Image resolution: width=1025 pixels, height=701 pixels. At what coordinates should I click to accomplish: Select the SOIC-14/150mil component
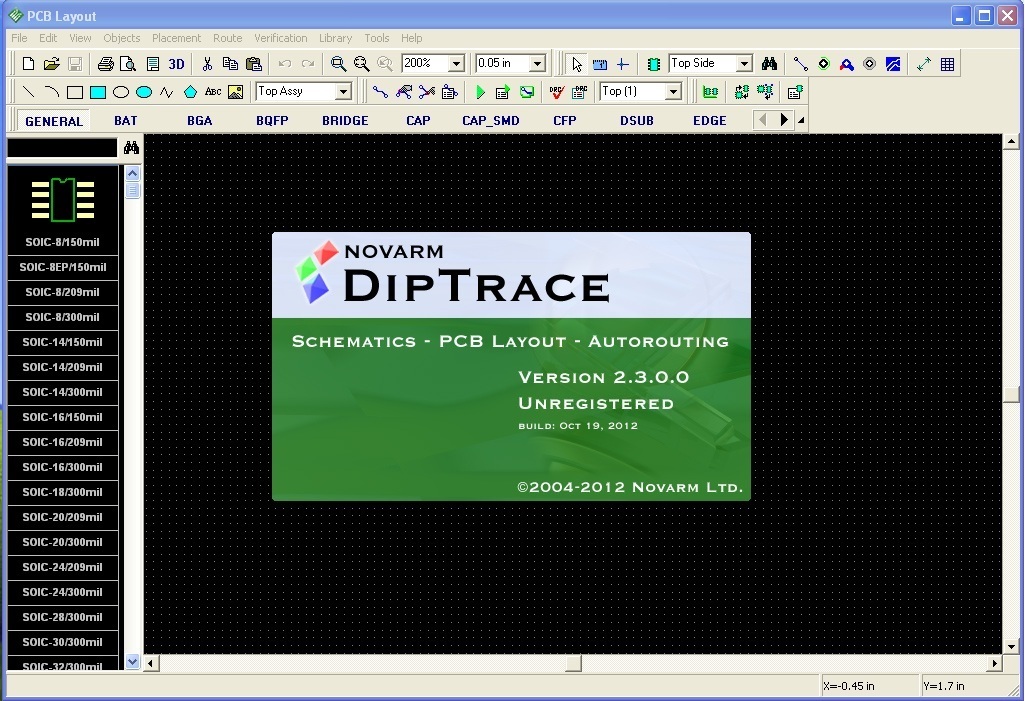point(63,342)
